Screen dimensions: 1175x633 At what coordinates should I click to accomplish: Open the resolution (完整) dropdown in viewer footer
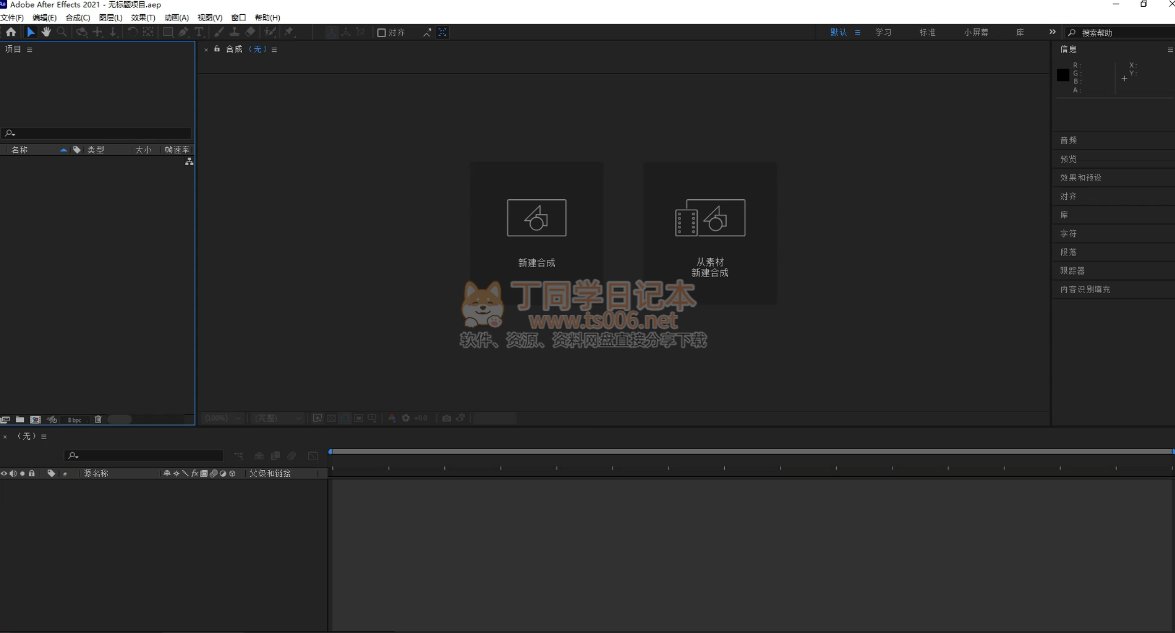[x=277, y=418]
